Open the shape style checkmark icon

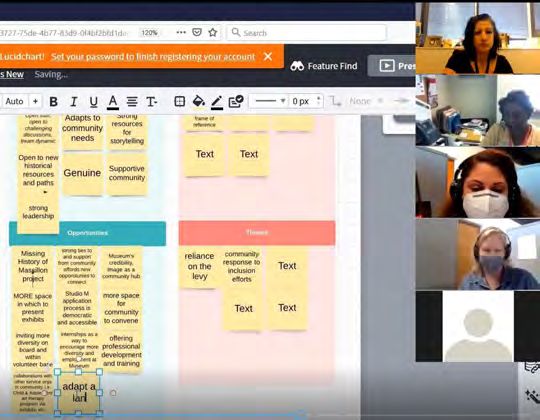(x=236, y=101)
